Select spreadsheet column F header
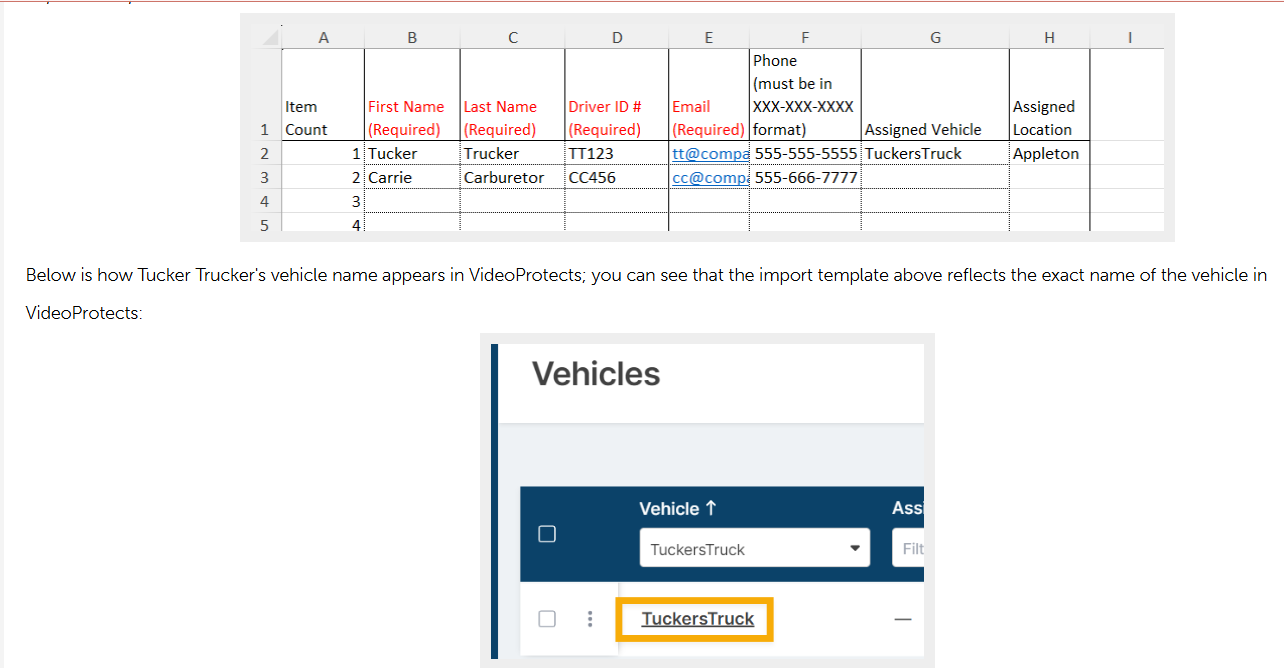Viewport: 1284px width, 668px height. (x=805, y=38)
